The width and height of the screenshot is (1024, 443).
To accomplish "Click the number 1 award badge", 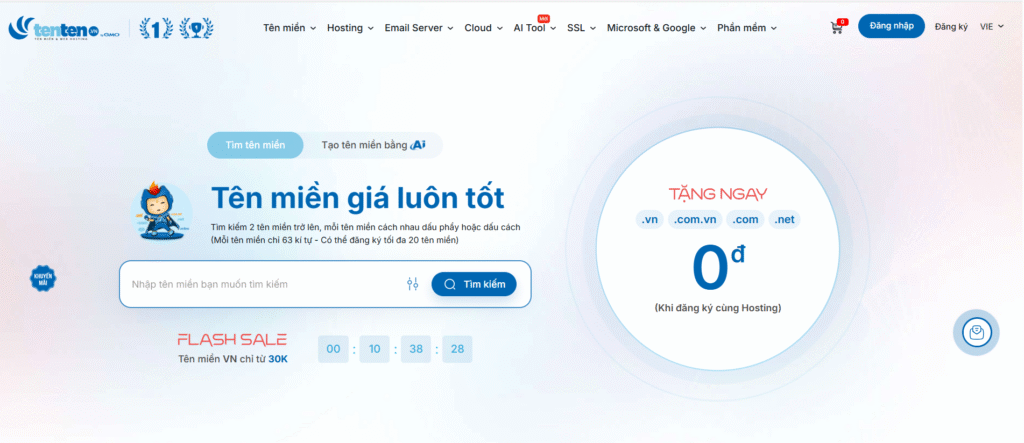I will tap(155, 28).
